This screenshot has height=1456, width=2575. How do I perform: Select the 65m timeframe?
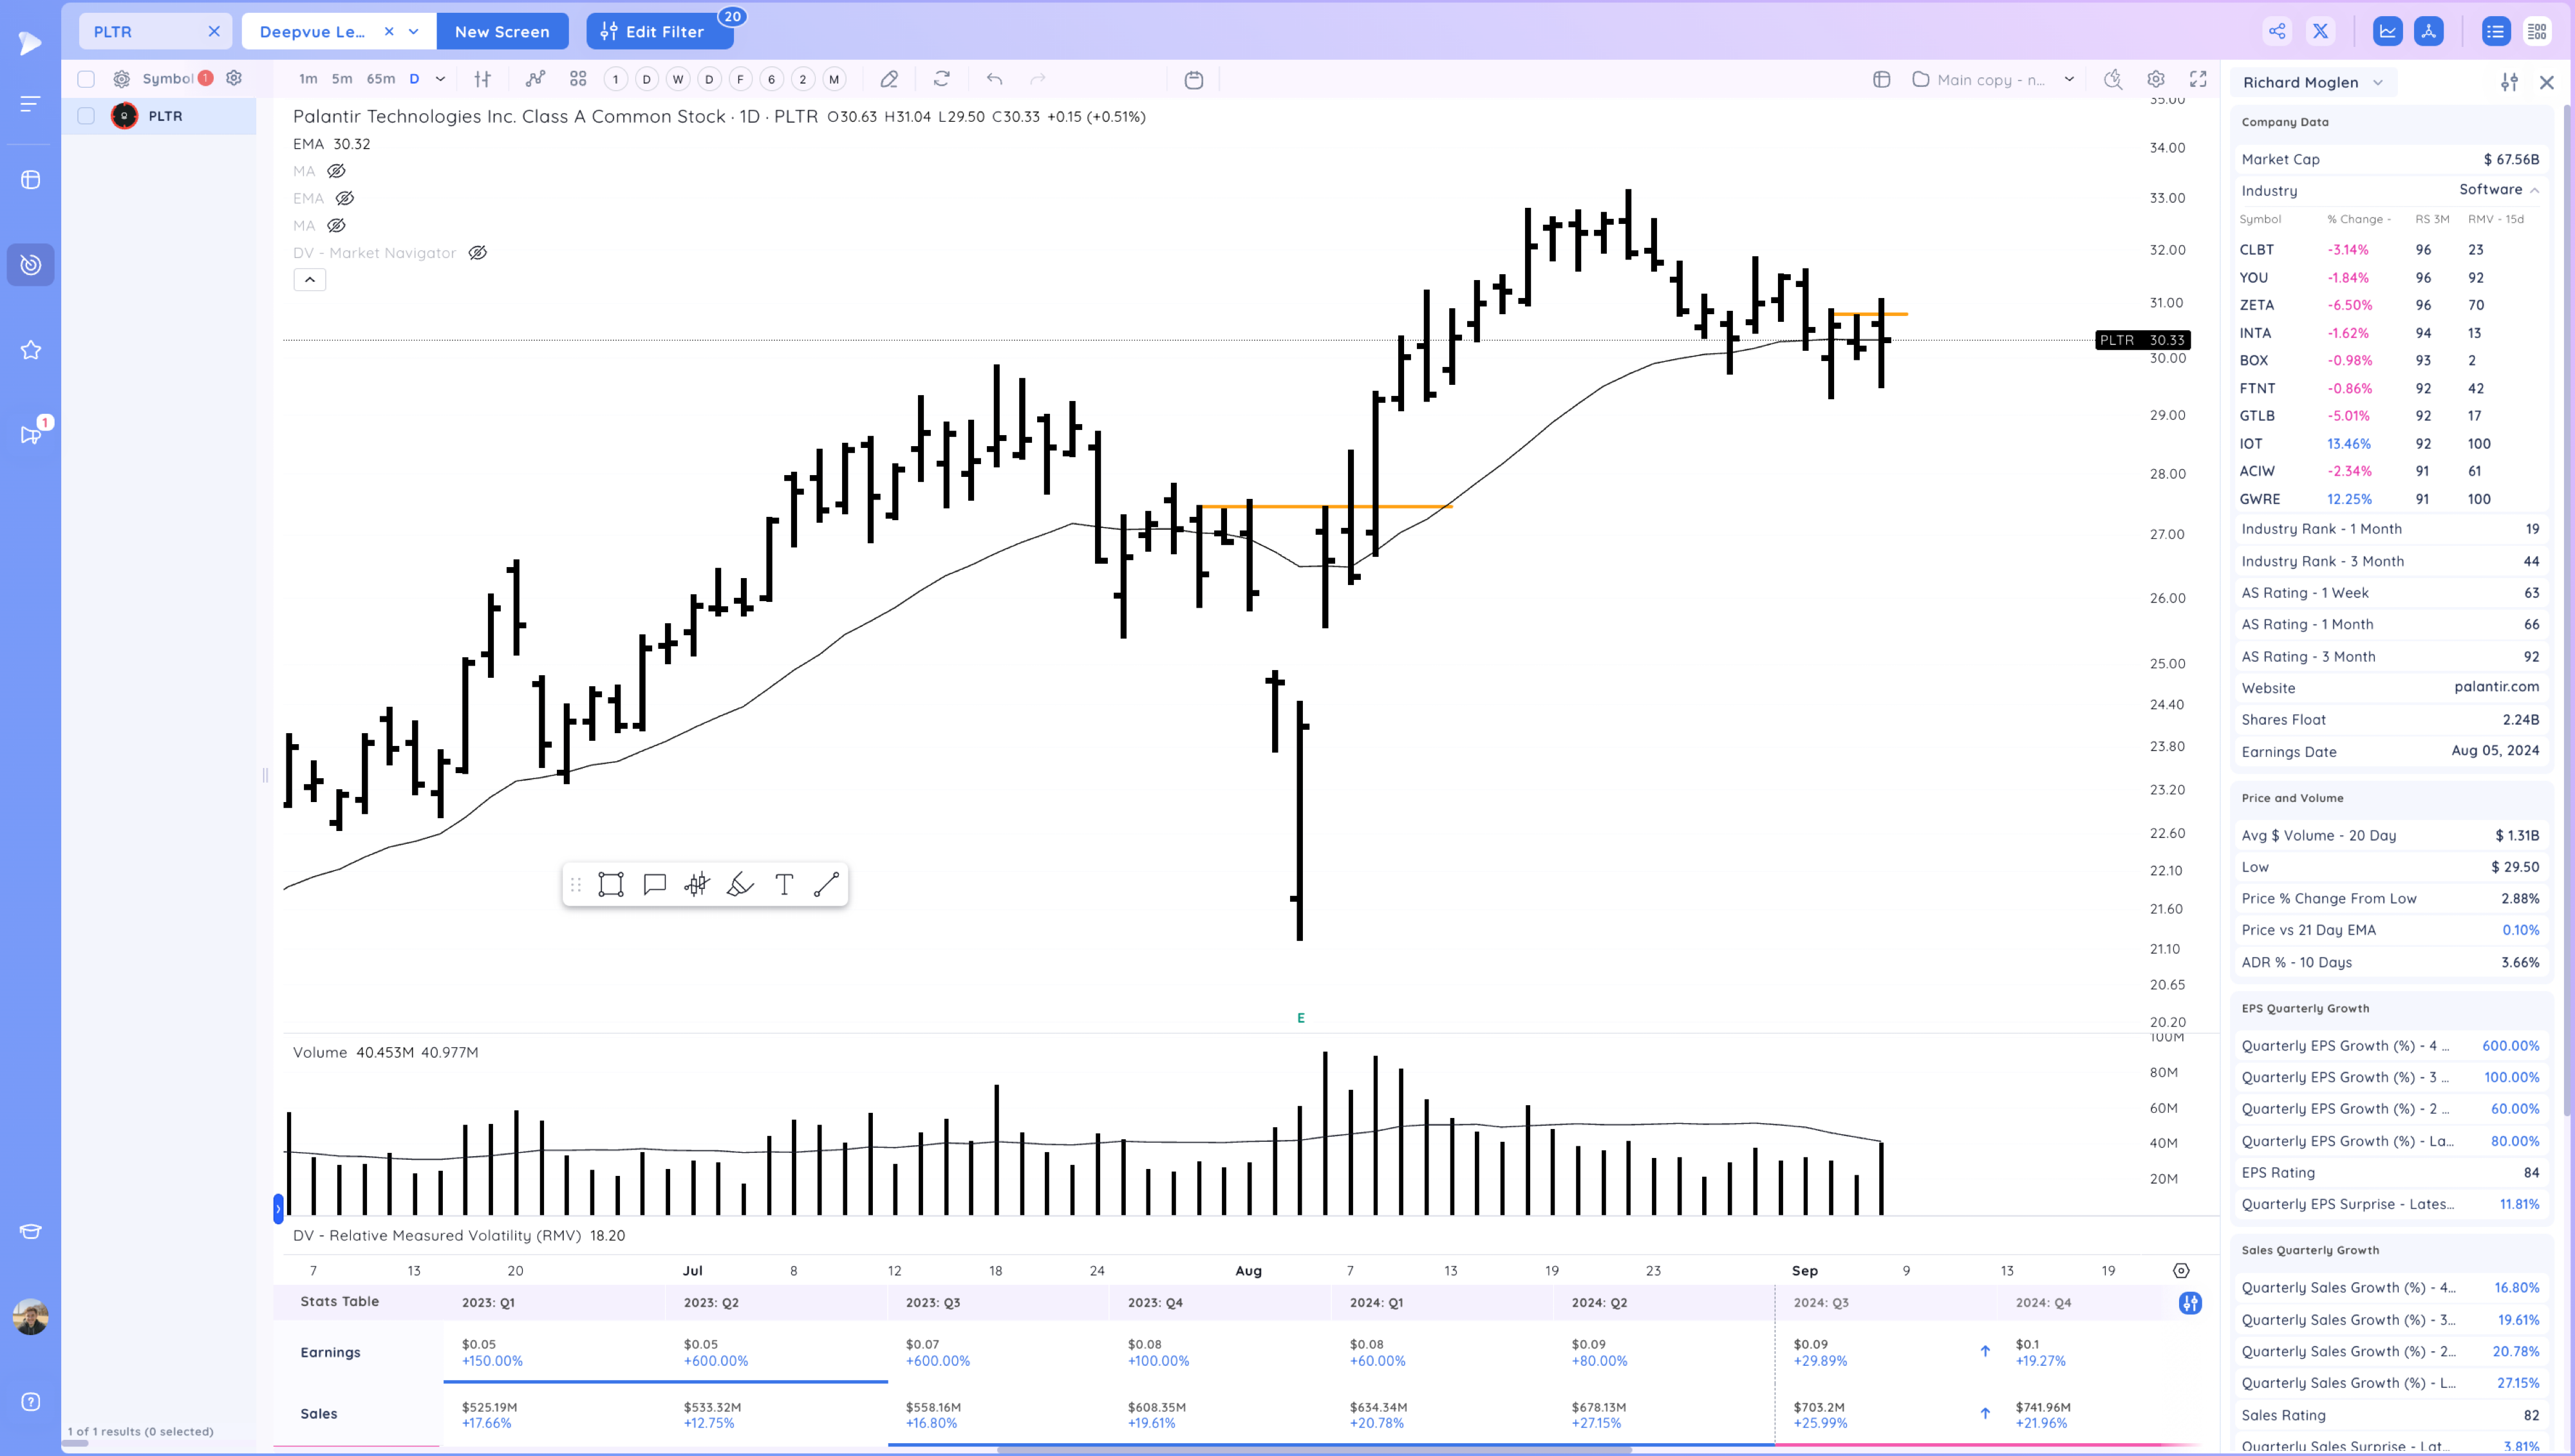point(380,79)
